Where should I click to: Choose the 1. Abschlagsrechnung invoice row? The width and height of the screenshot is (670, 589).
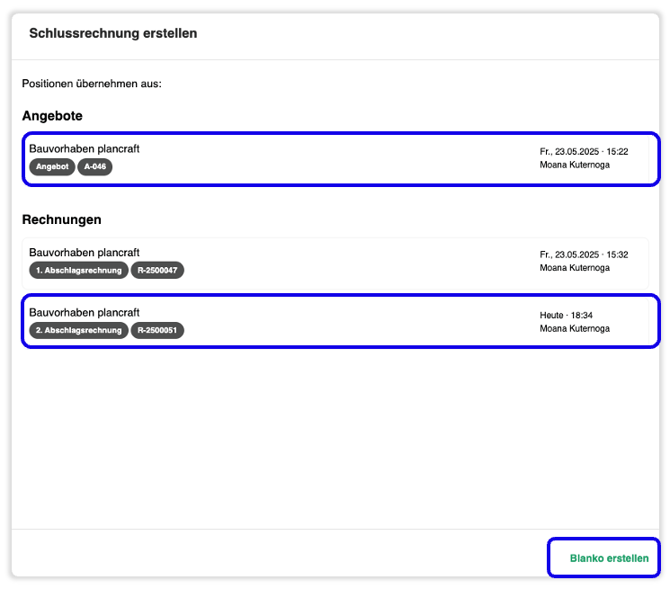point(335,261)
